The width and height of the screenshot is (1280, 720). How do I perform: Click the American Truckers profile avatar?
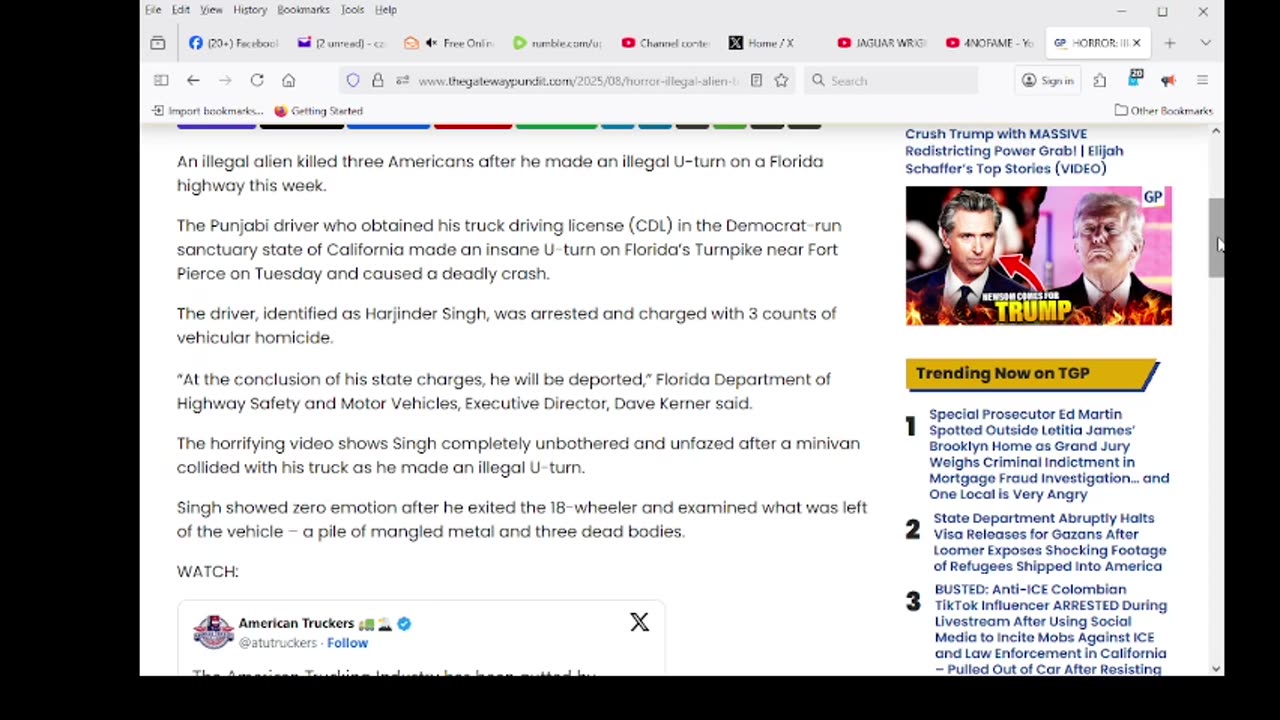213,632
